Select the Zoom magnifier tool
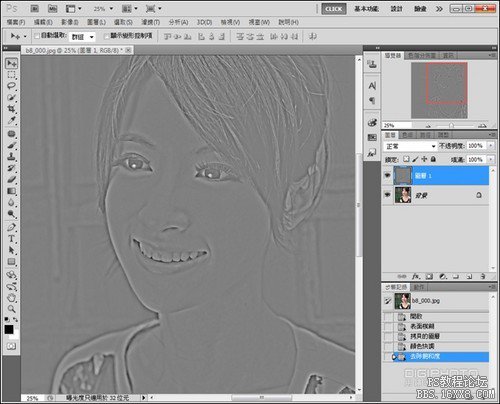This screenshot has width=500, height=404. coord(12,309)
